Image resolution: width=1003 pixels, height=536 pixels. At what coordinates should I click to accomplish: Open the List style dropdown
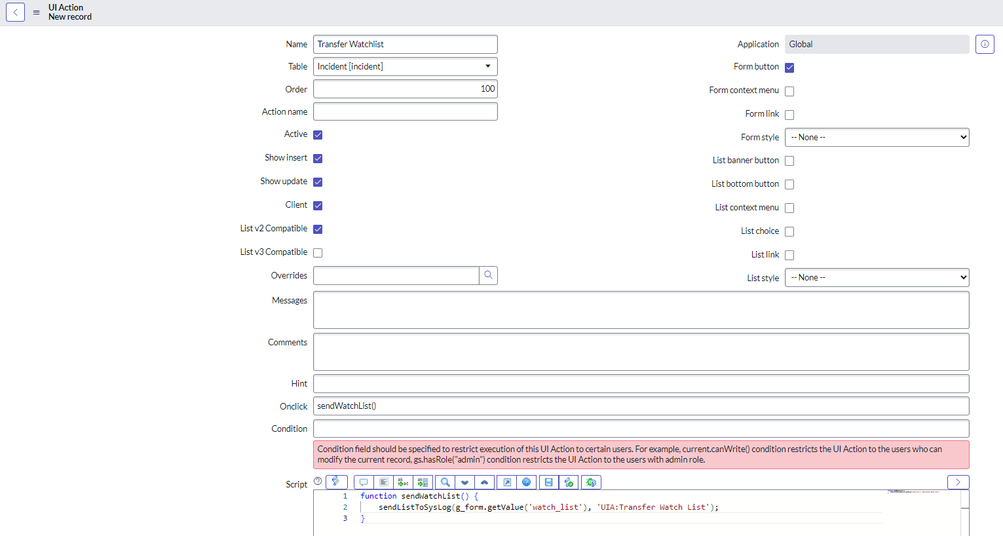click(877, 278)
